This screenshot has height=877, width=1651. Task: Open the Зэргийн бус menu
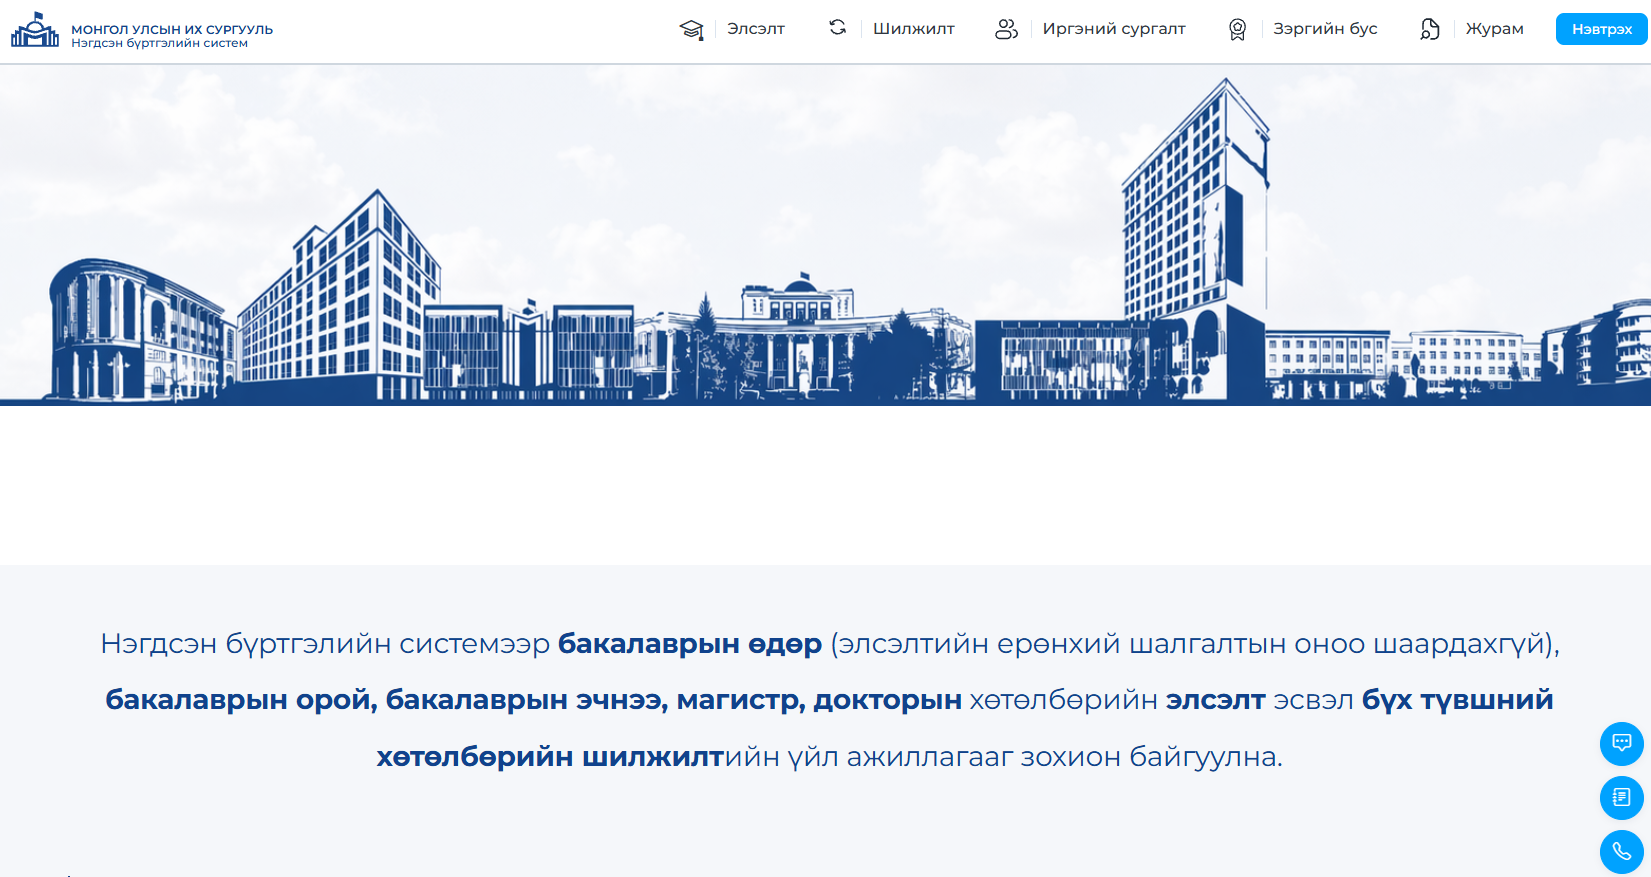[1325, 29]
